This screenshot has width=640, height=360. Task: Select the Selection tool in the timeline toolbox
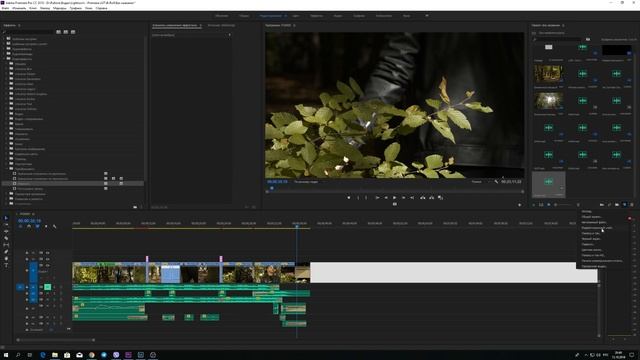coord(6,218)
